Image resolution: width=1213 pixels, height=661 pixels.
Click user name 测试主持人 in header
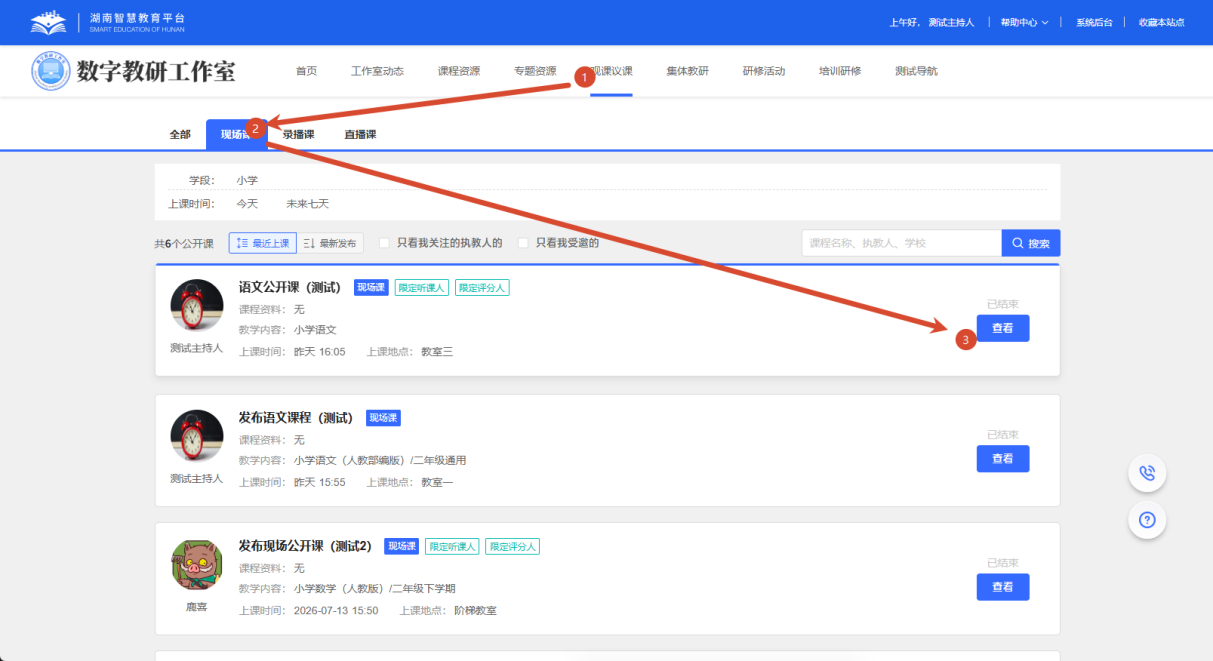951,22
